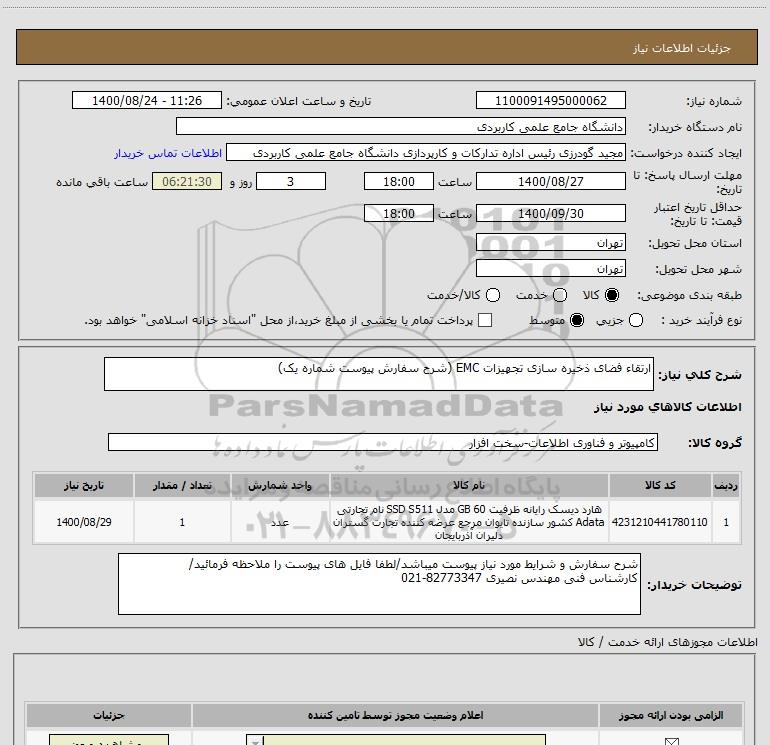Click the requester name field مجید گودرزی

pyautogui.click(x=426, y=153)
